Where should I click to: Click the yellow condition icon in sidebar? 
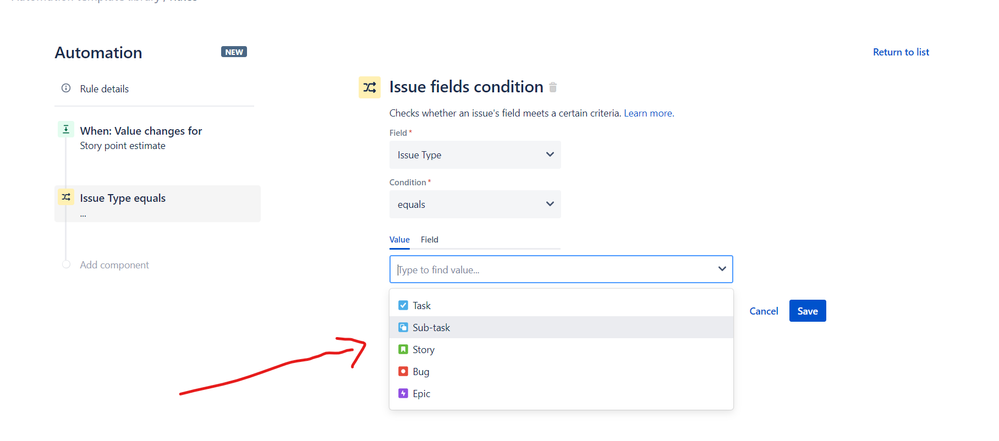point(66,198)
